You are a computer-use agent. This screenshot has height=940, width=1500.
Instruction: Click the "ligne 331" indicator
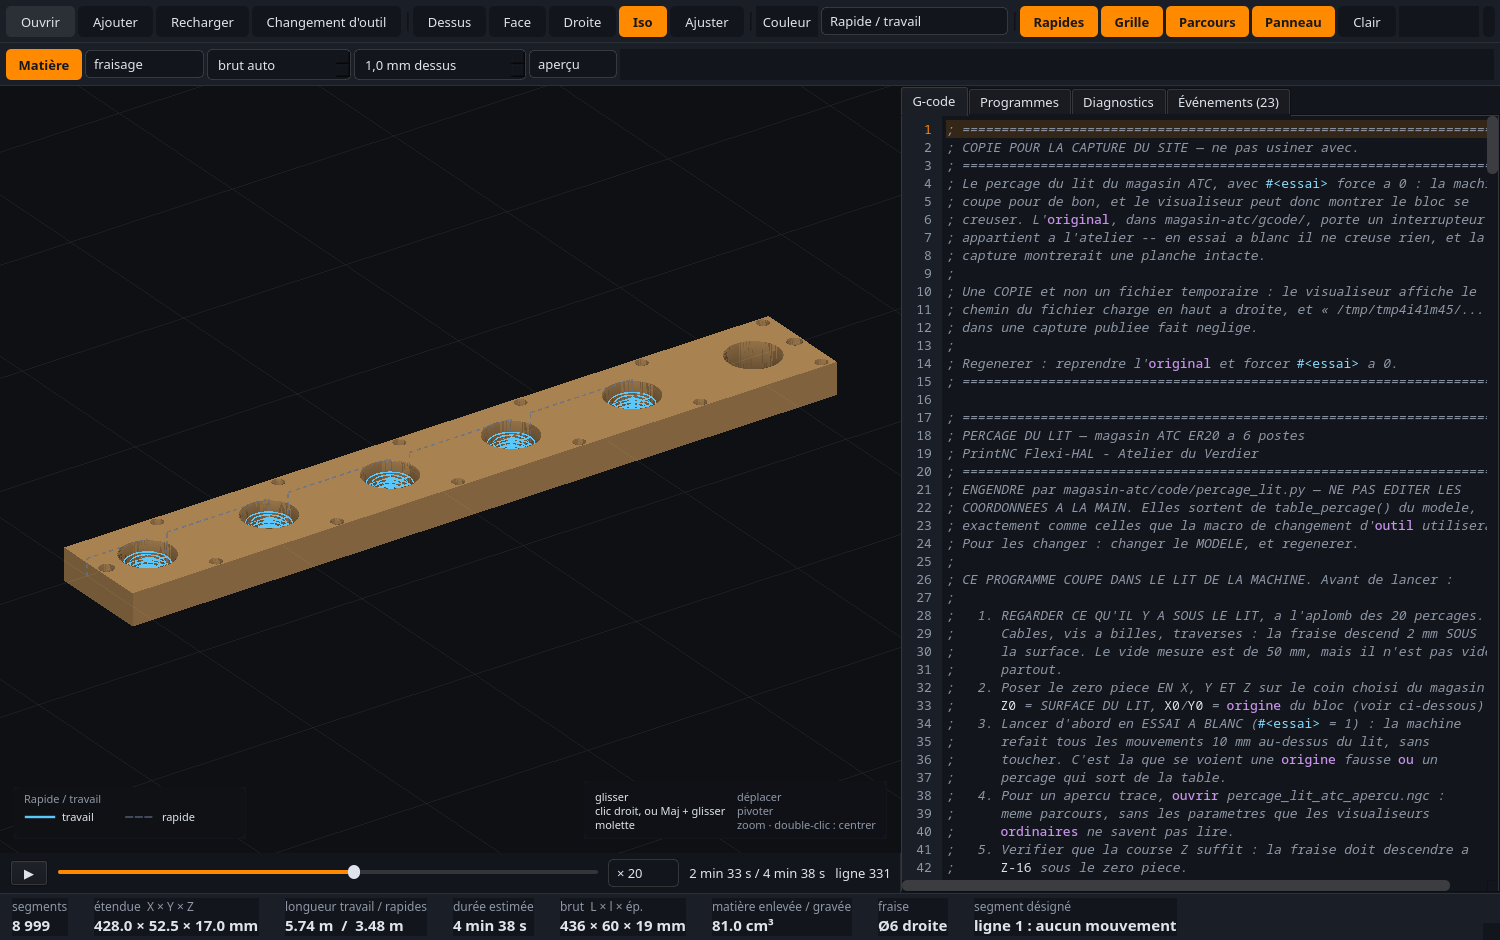862,873
